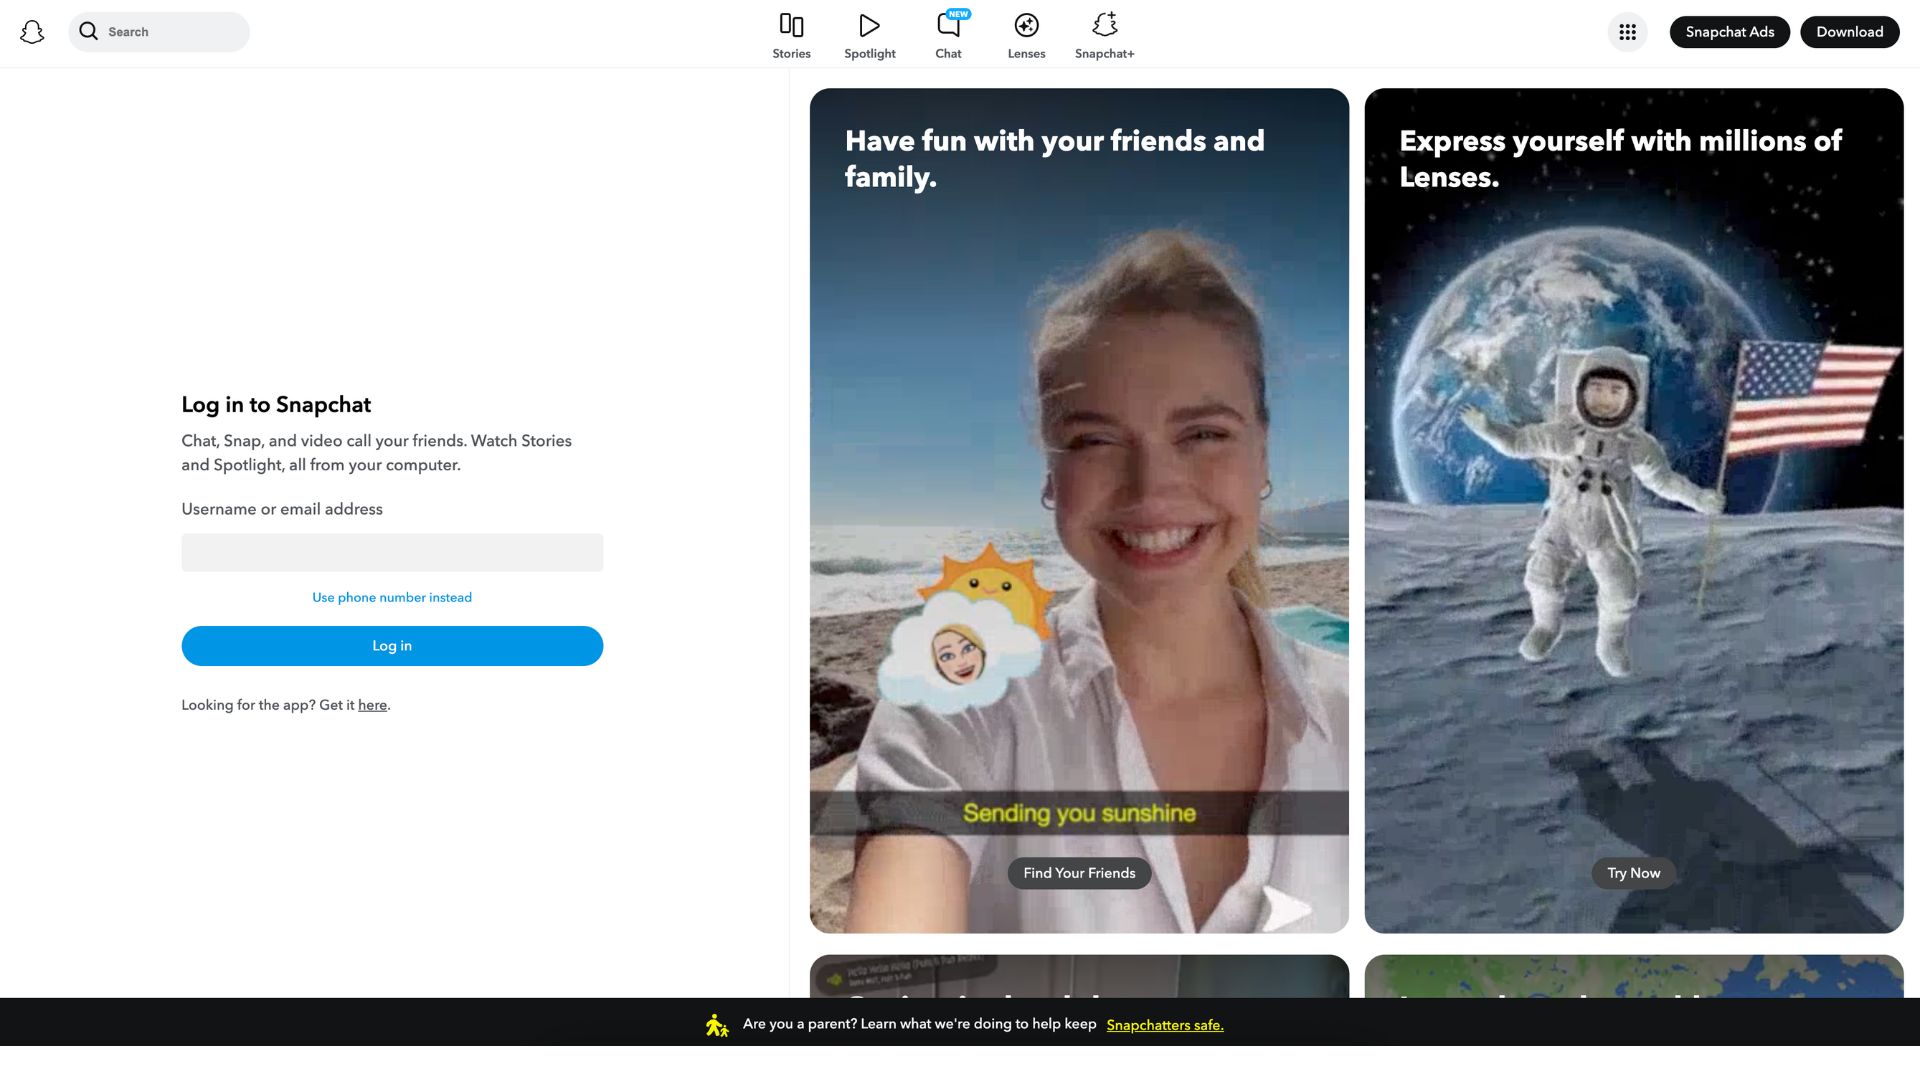
Task: Click the Snapchat ghost logo
Action: tap(32, 32)
